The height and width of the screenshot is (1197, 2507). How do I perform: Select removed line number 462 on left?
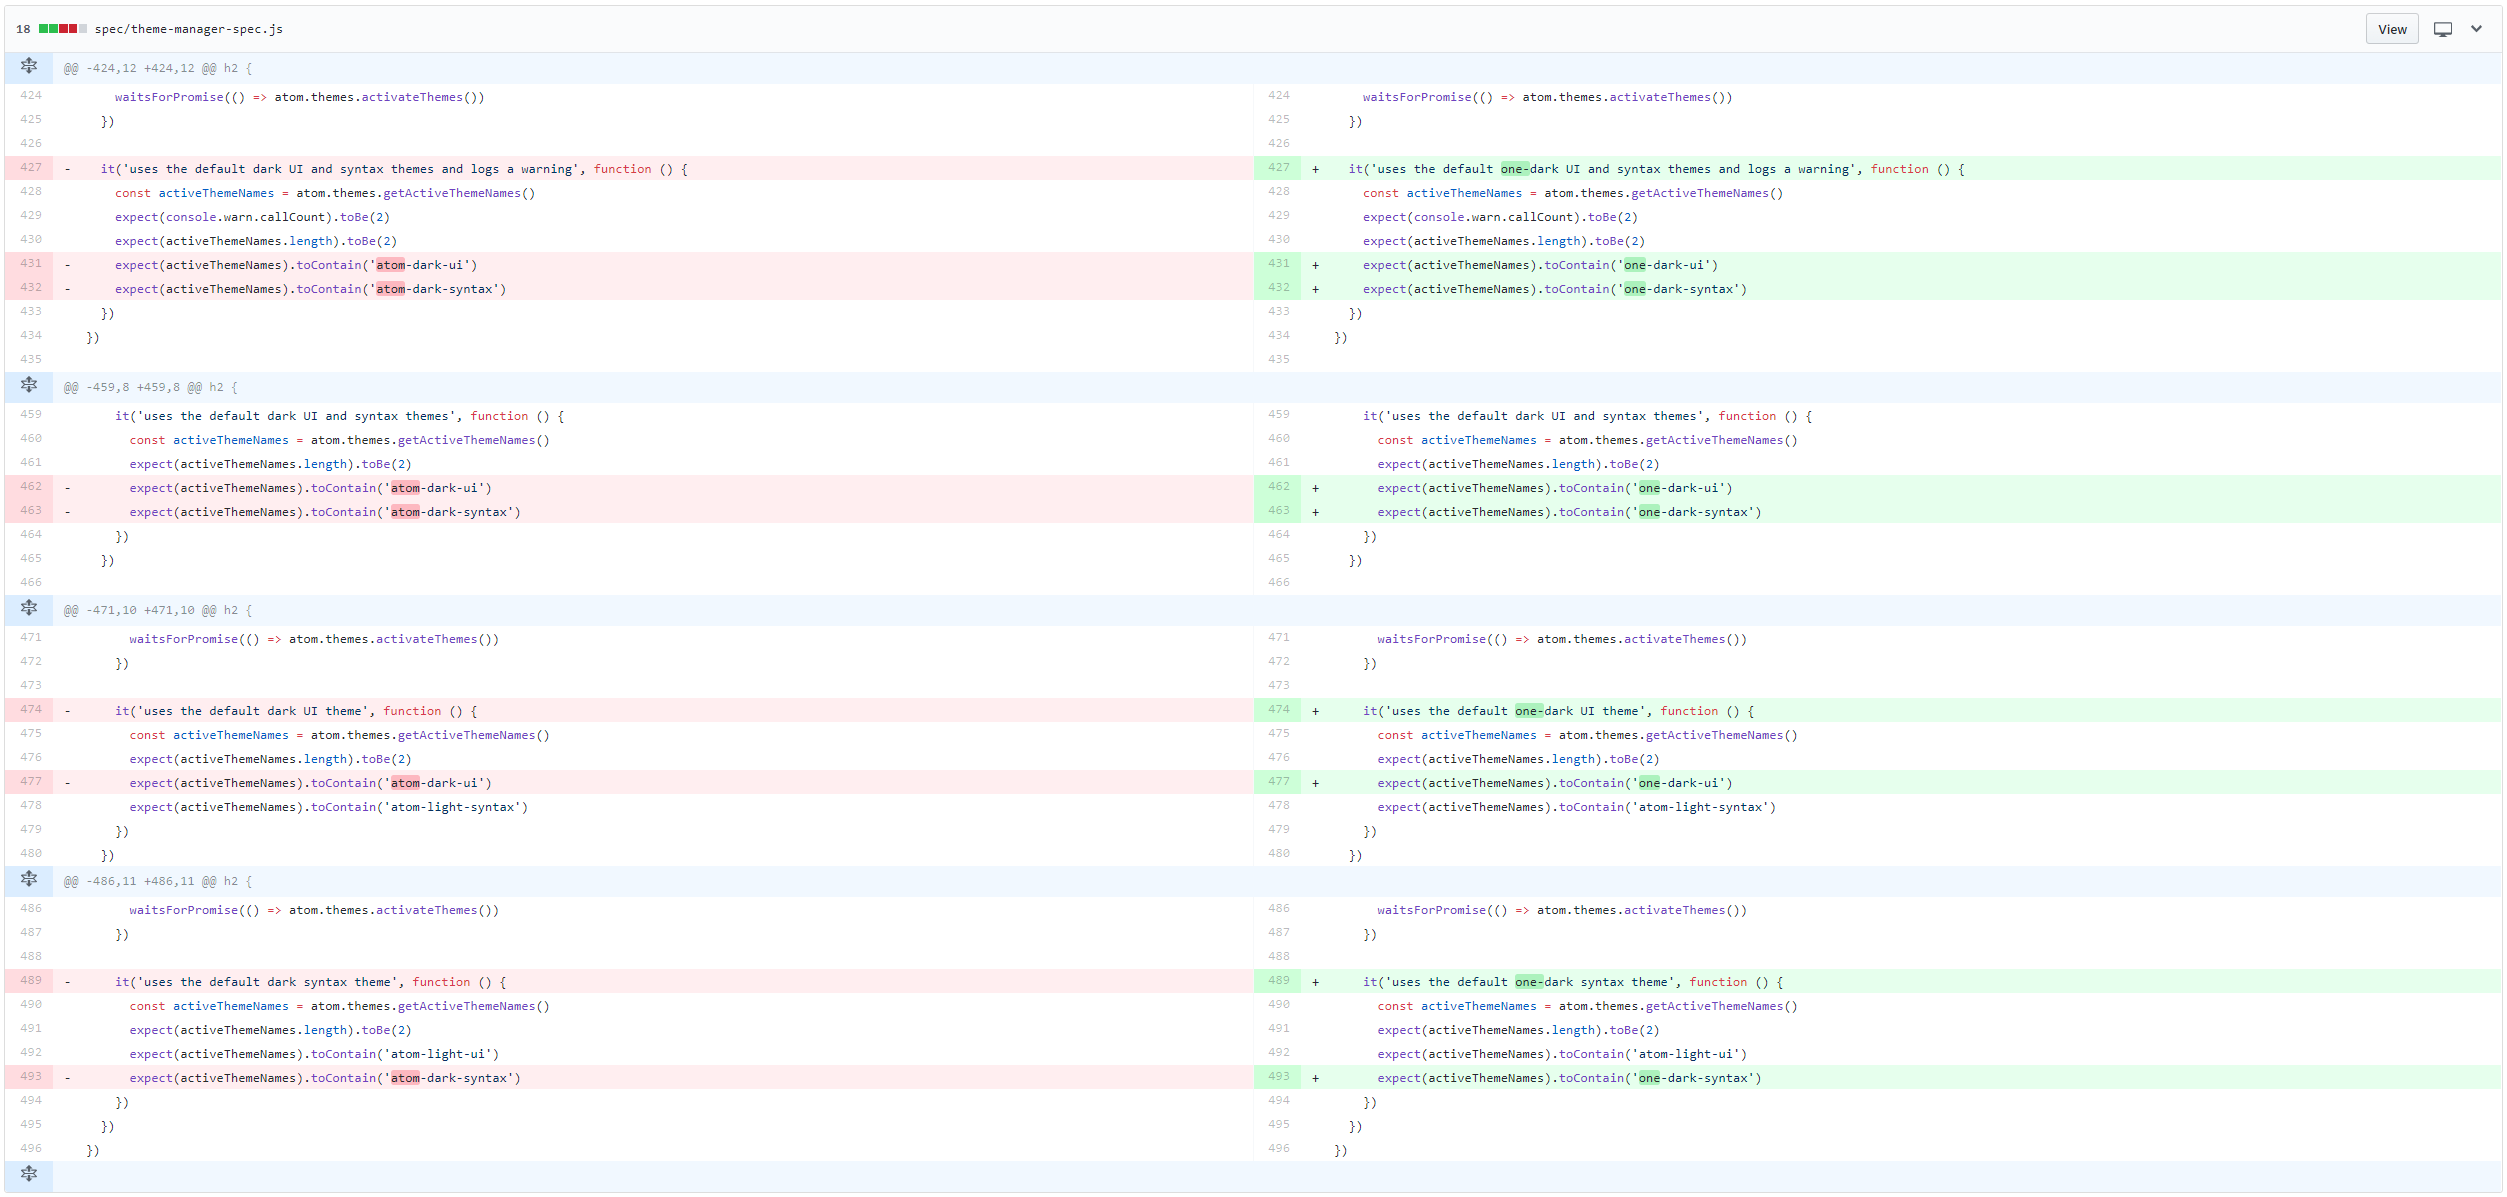(x=31, y=487)
